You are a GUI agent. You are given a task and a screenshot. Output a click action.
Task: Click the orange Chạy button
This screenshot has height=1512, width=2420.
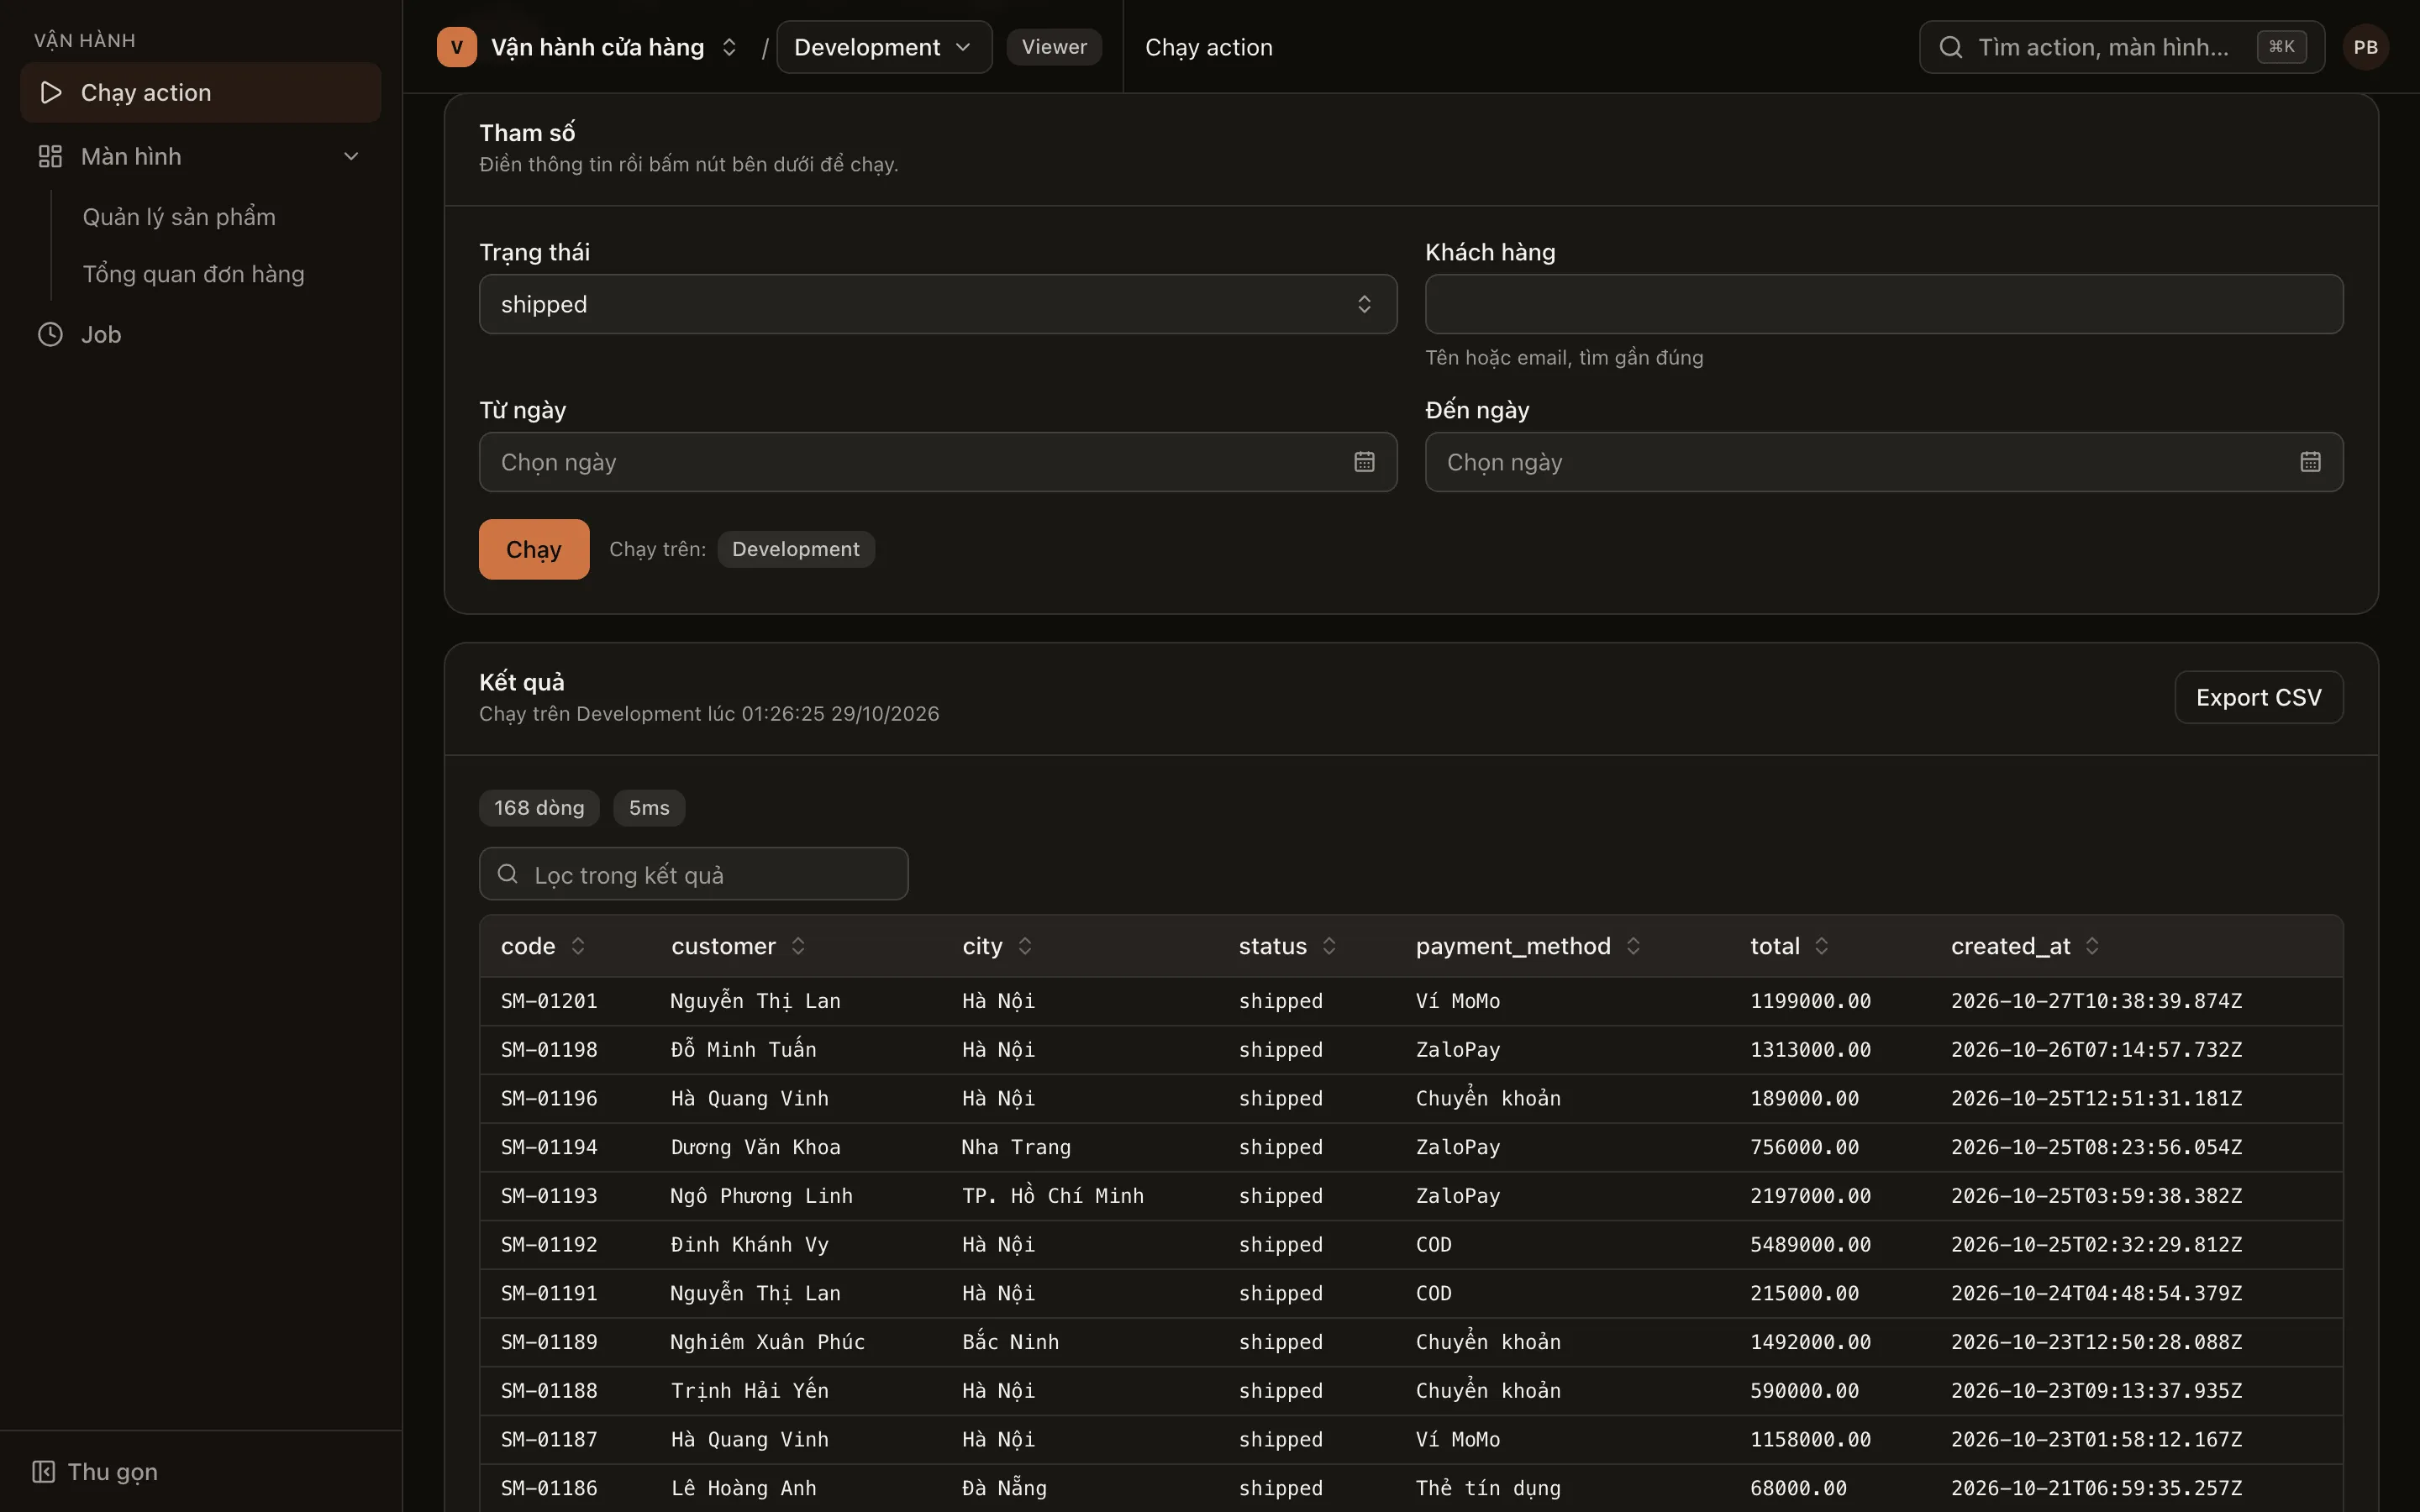tap(534, 549)
